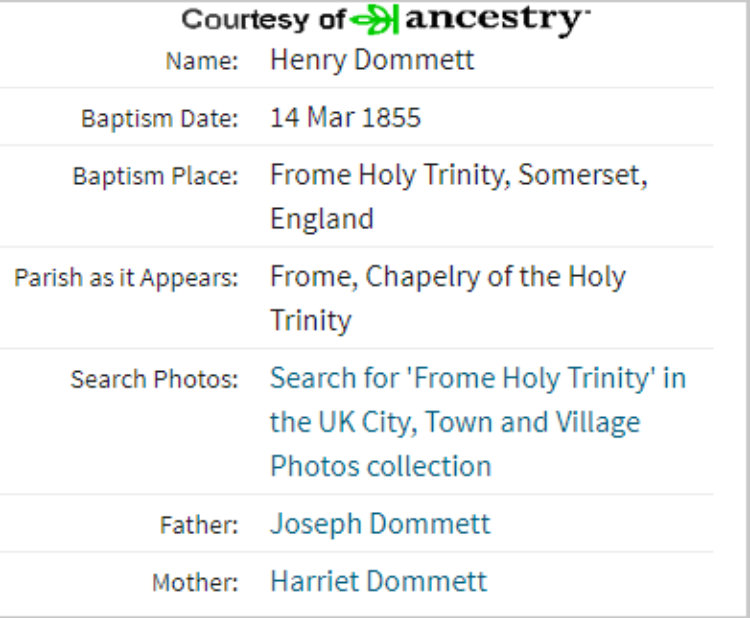Follow the Search for 'Frome Holy Trinity' link
Viewport: 750px width, 618px height.
[x=477, y=379]
